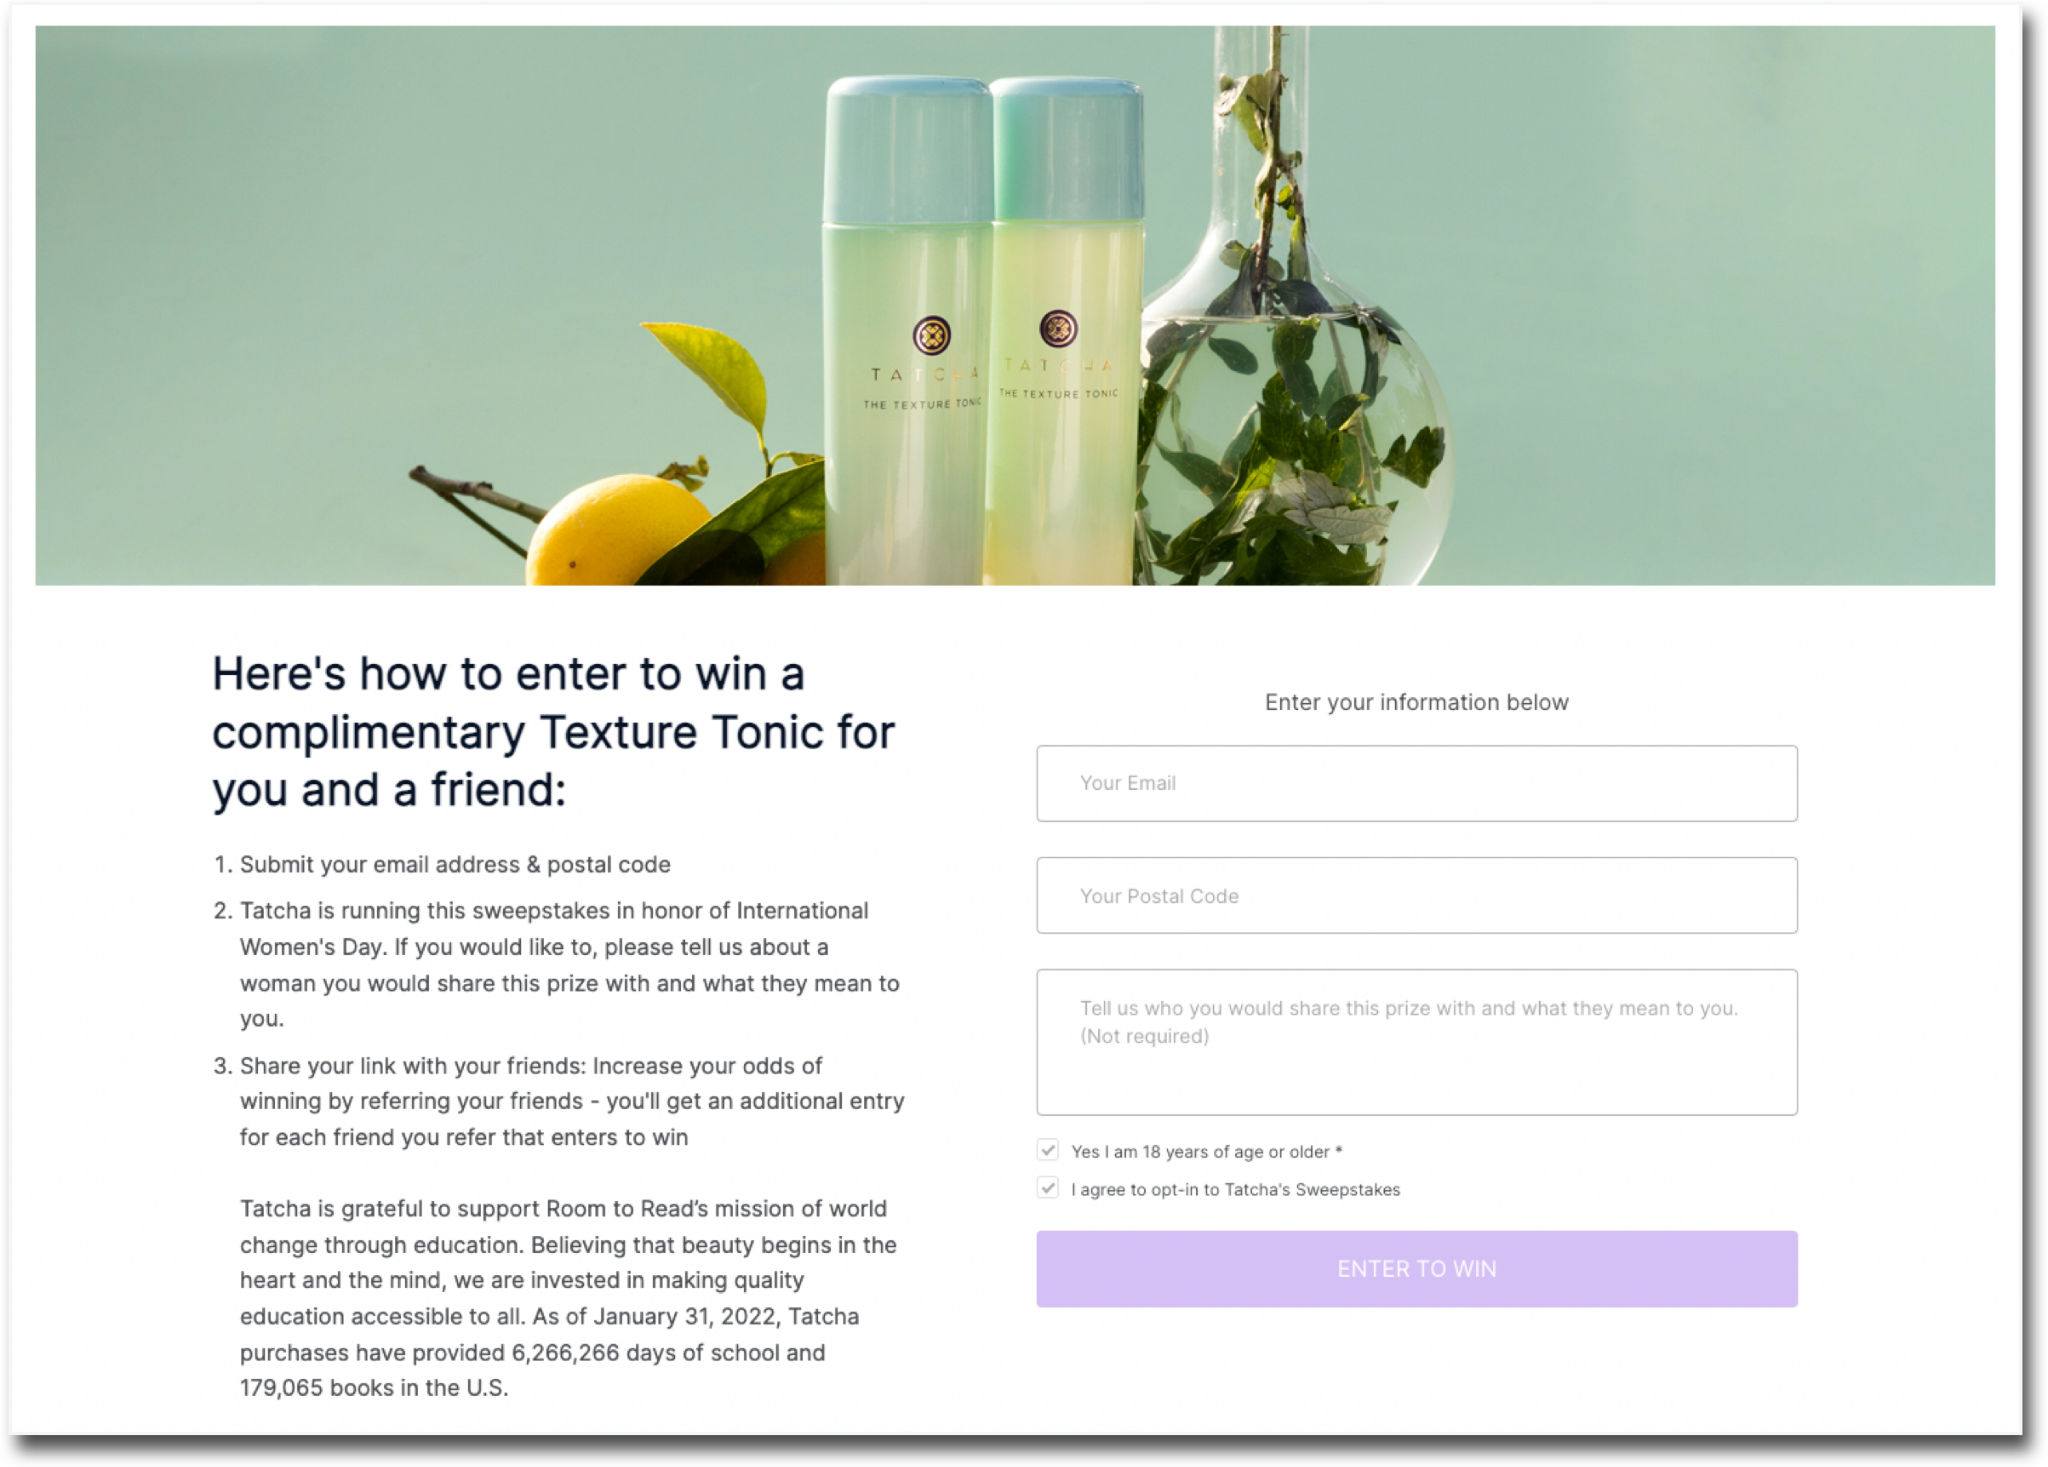
Task: Submit with the ENTER TO WIN button
Action: click(1416, 1268)
